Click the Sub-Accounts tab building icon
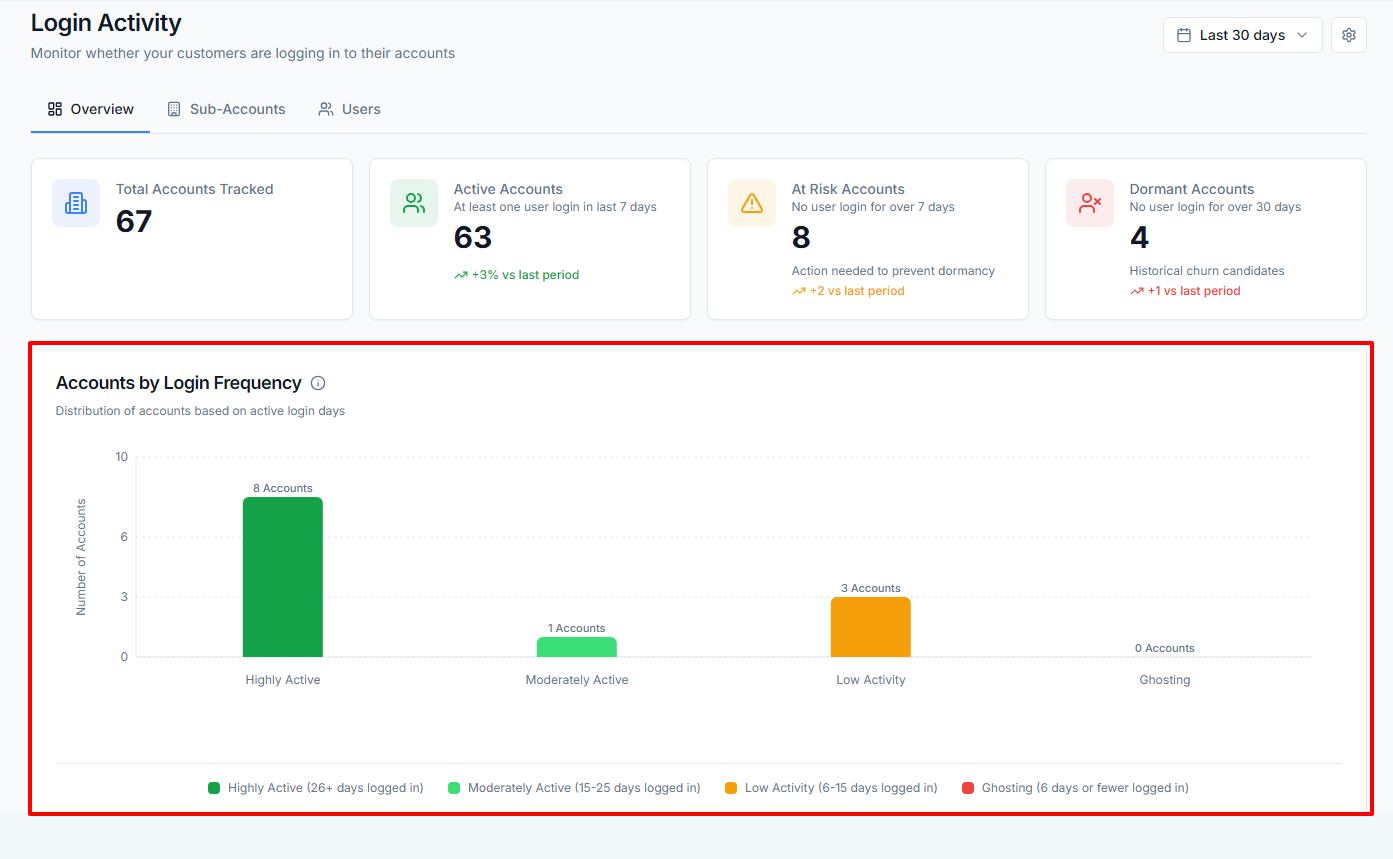Screen dimensions: 1393x859 point(174,109)
